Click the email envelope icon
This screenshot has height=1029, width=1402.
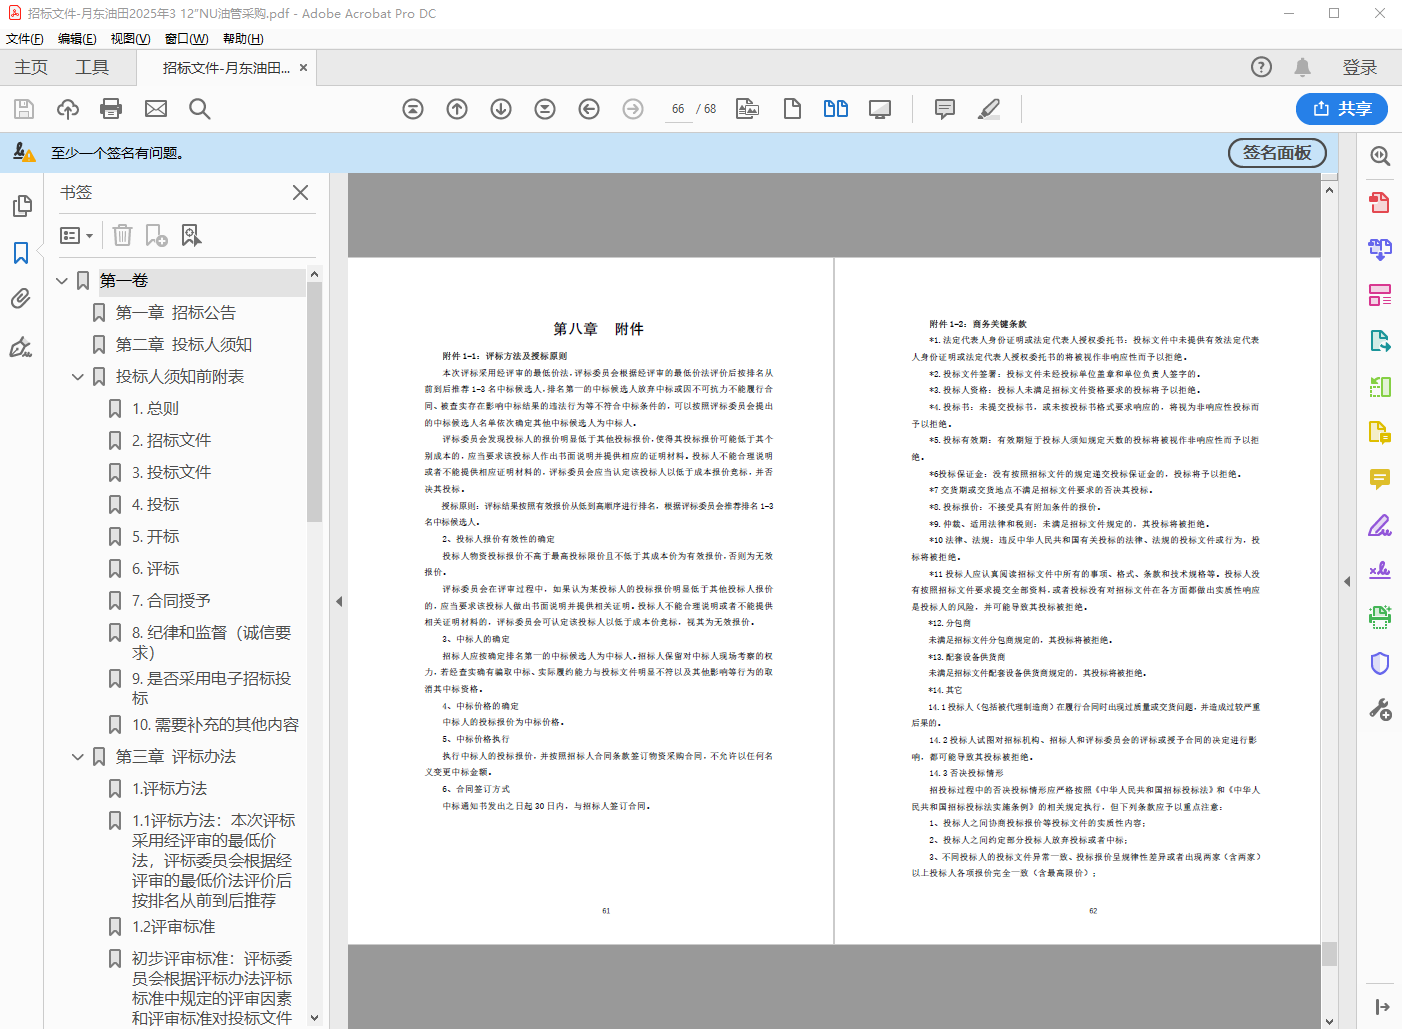[156, 109]
